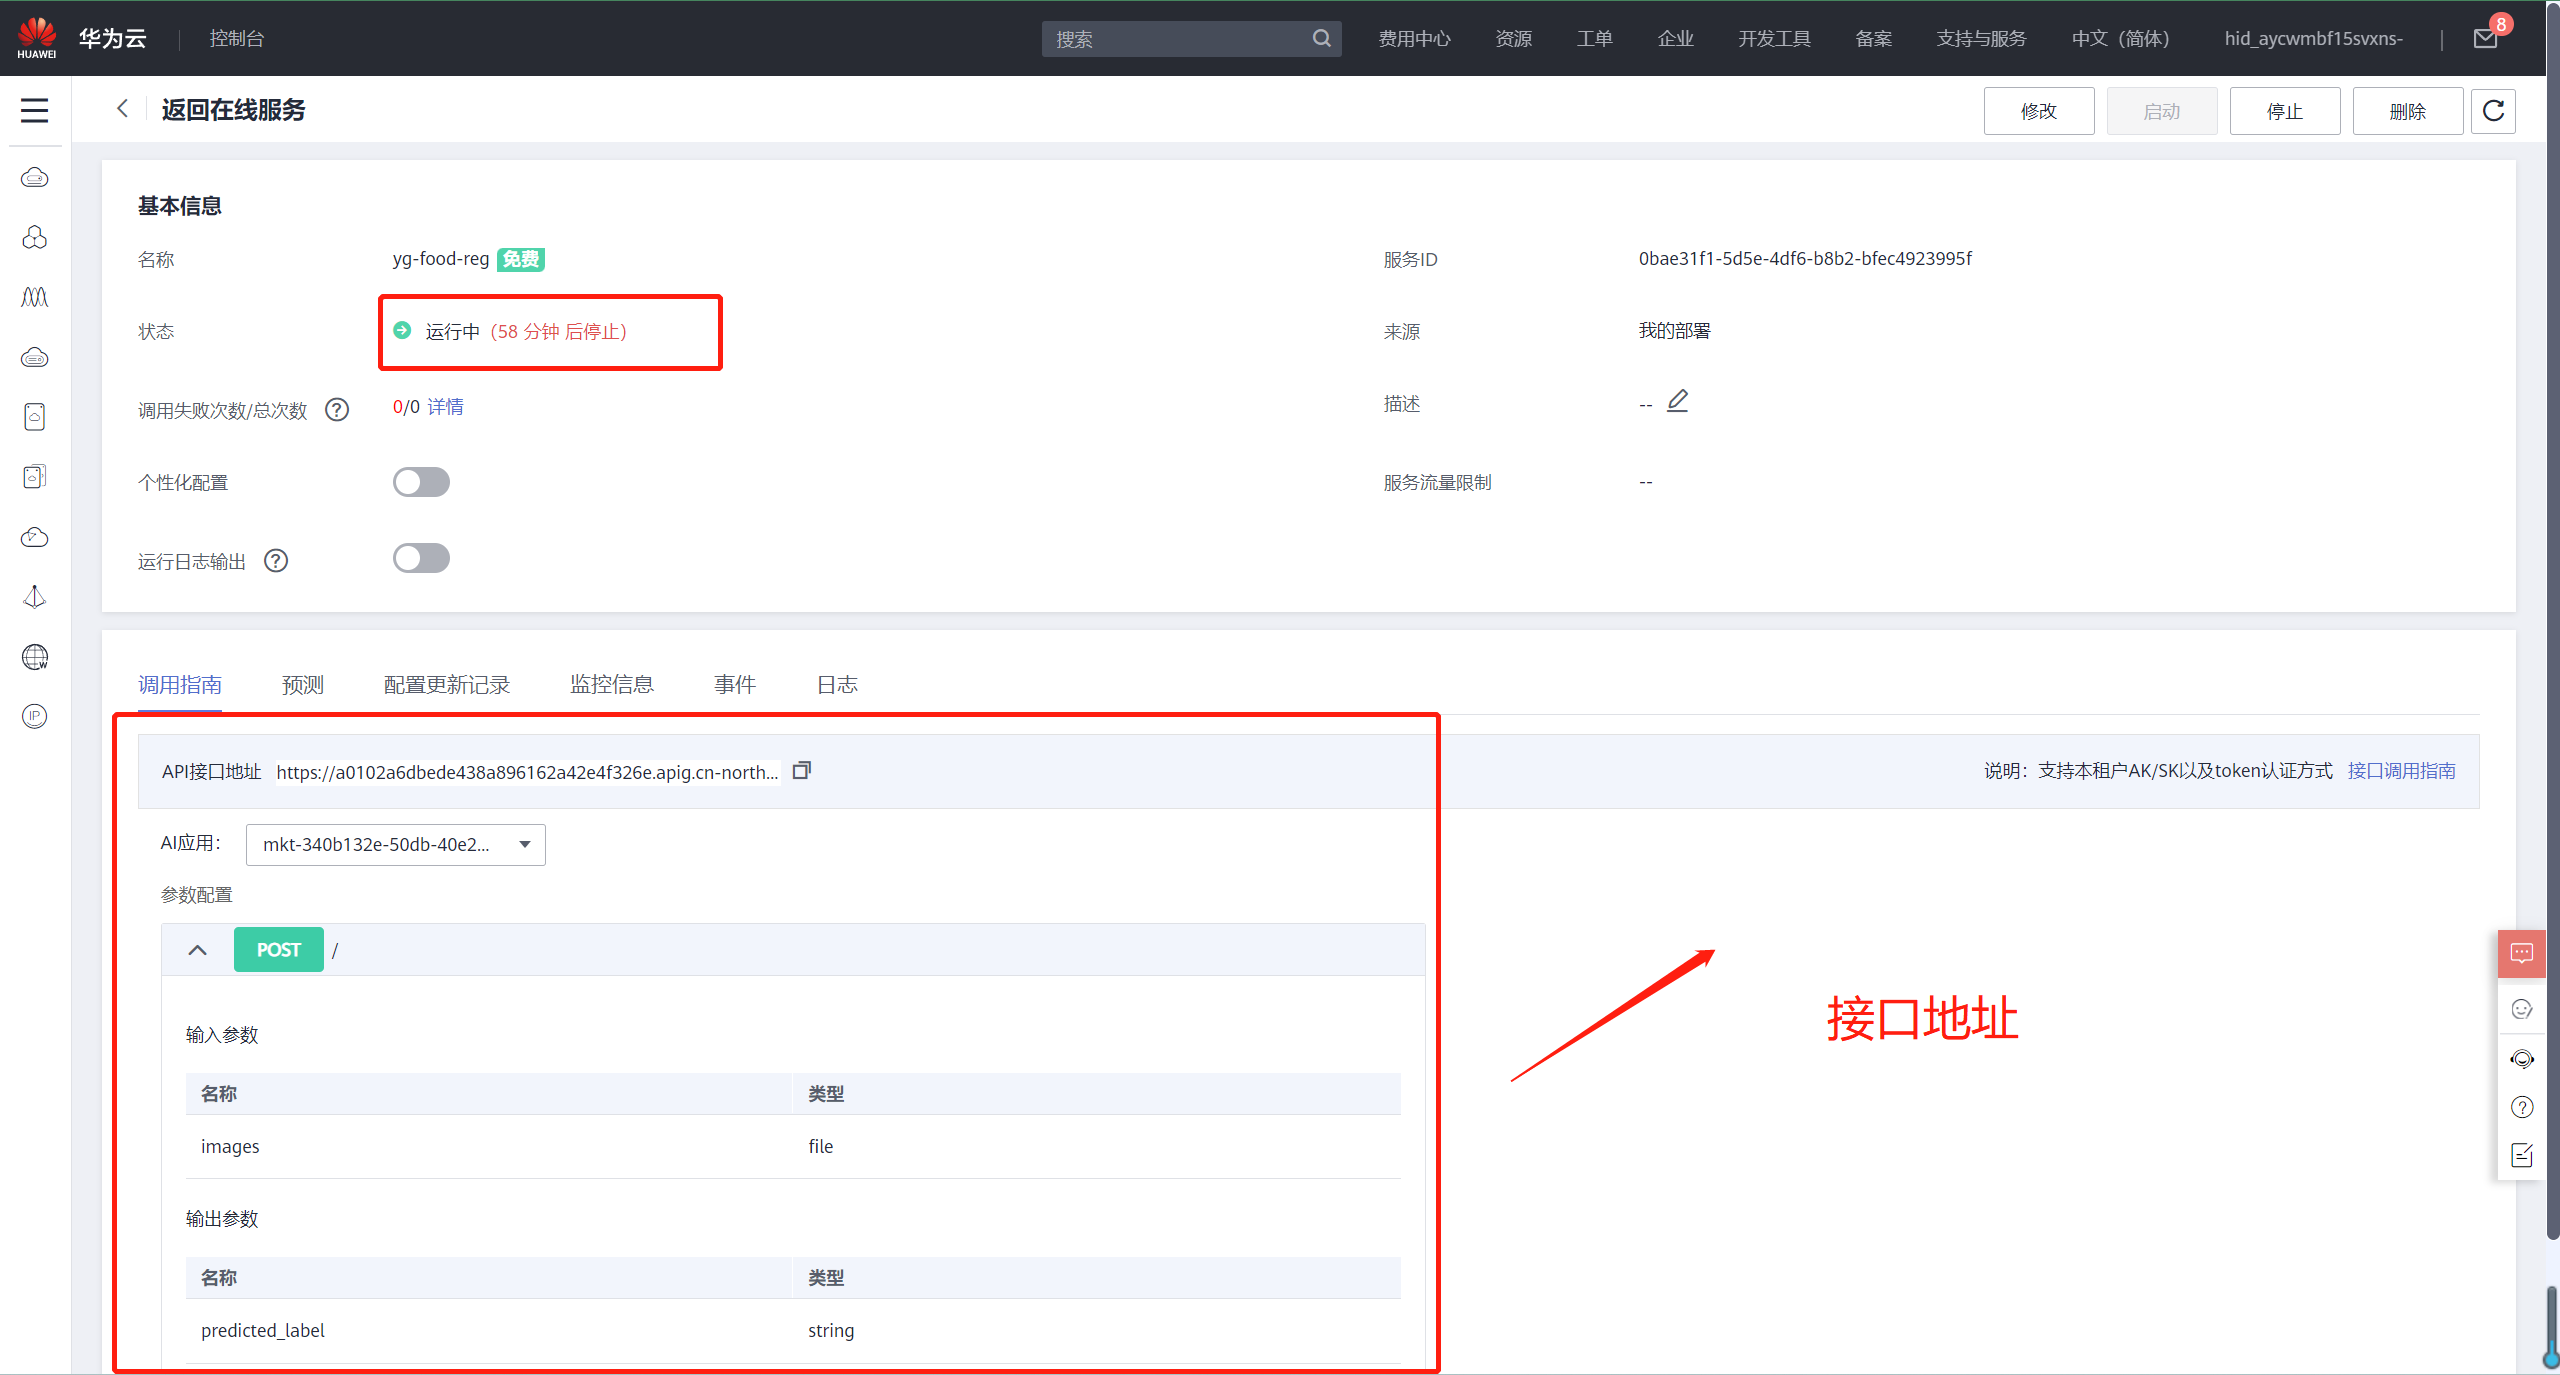Viewport: 2560px width, 1375px height.
Task: Open the 支持与服务 menu
Action: click(1981, 38)
